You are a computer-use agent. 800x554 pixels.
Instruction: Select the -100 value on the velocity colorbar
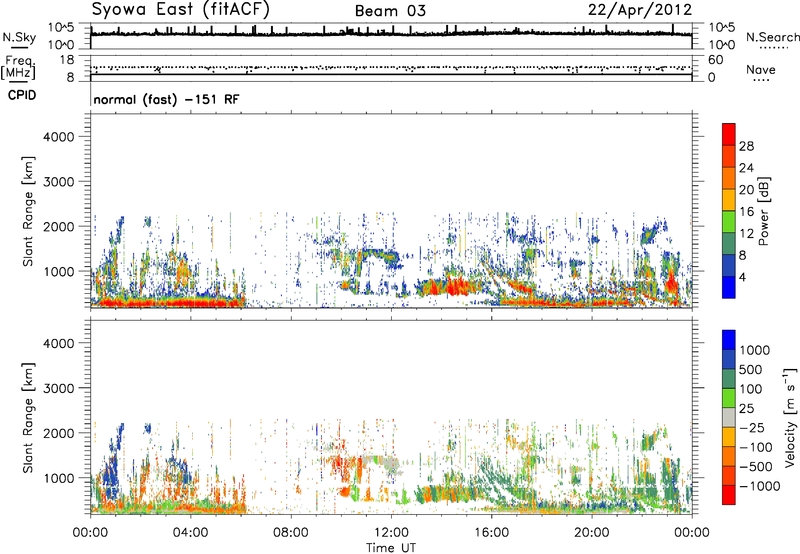[x=755, y=447]
